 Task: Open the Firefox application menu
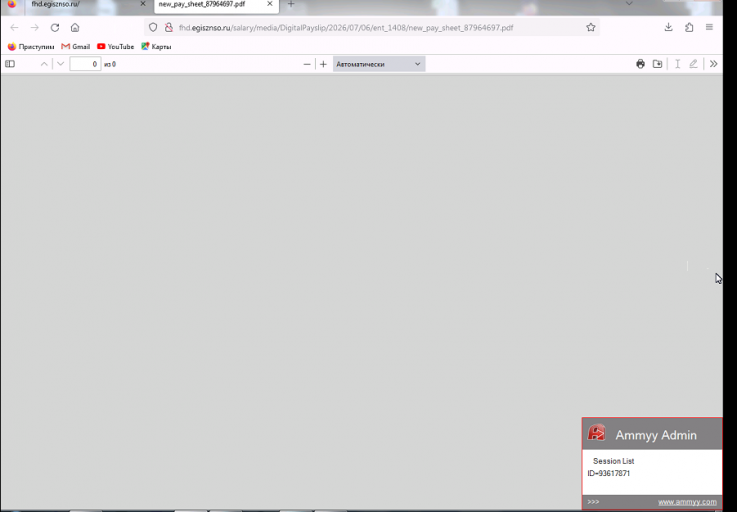[x=709, y=27]
